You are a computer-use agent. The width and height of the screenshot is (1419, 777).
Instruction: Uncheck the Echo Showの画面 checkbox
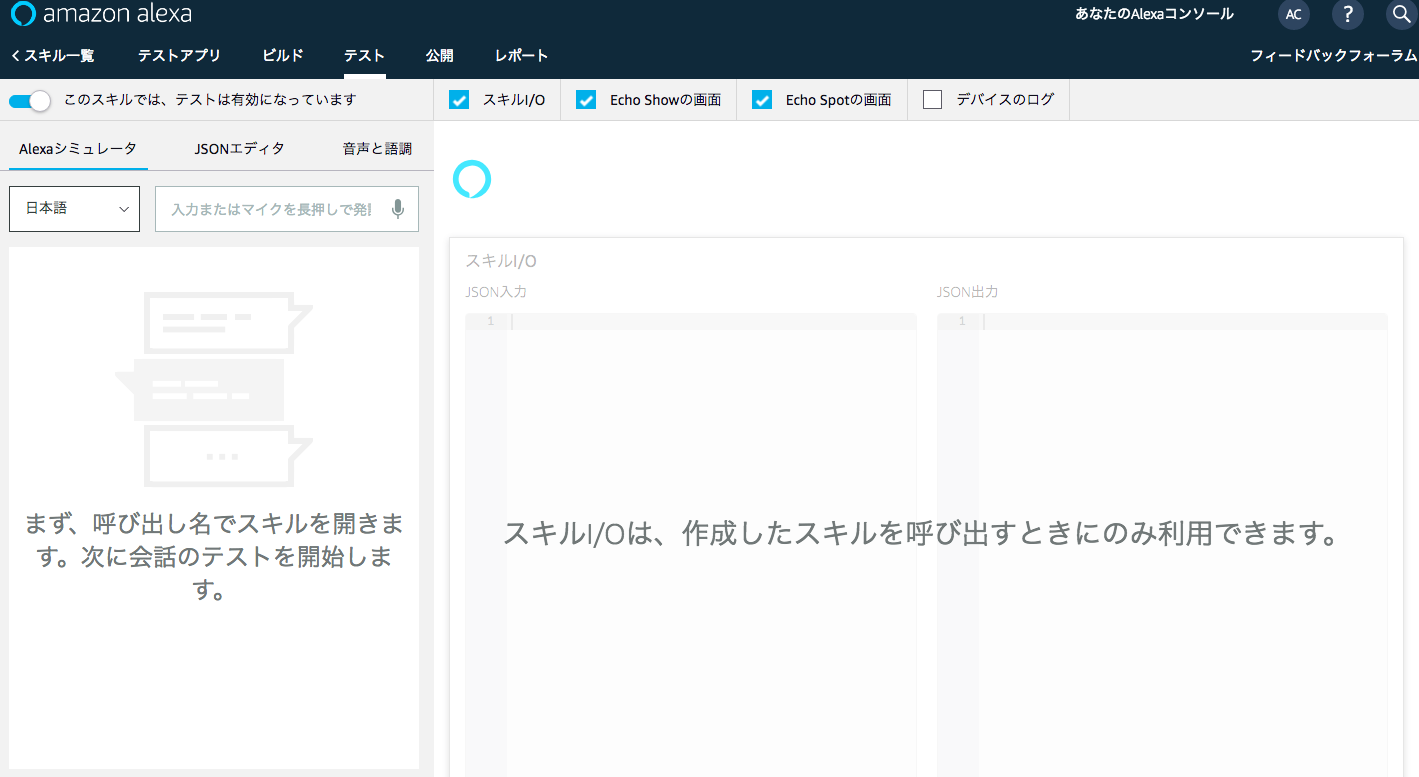[x=587, y=100]
